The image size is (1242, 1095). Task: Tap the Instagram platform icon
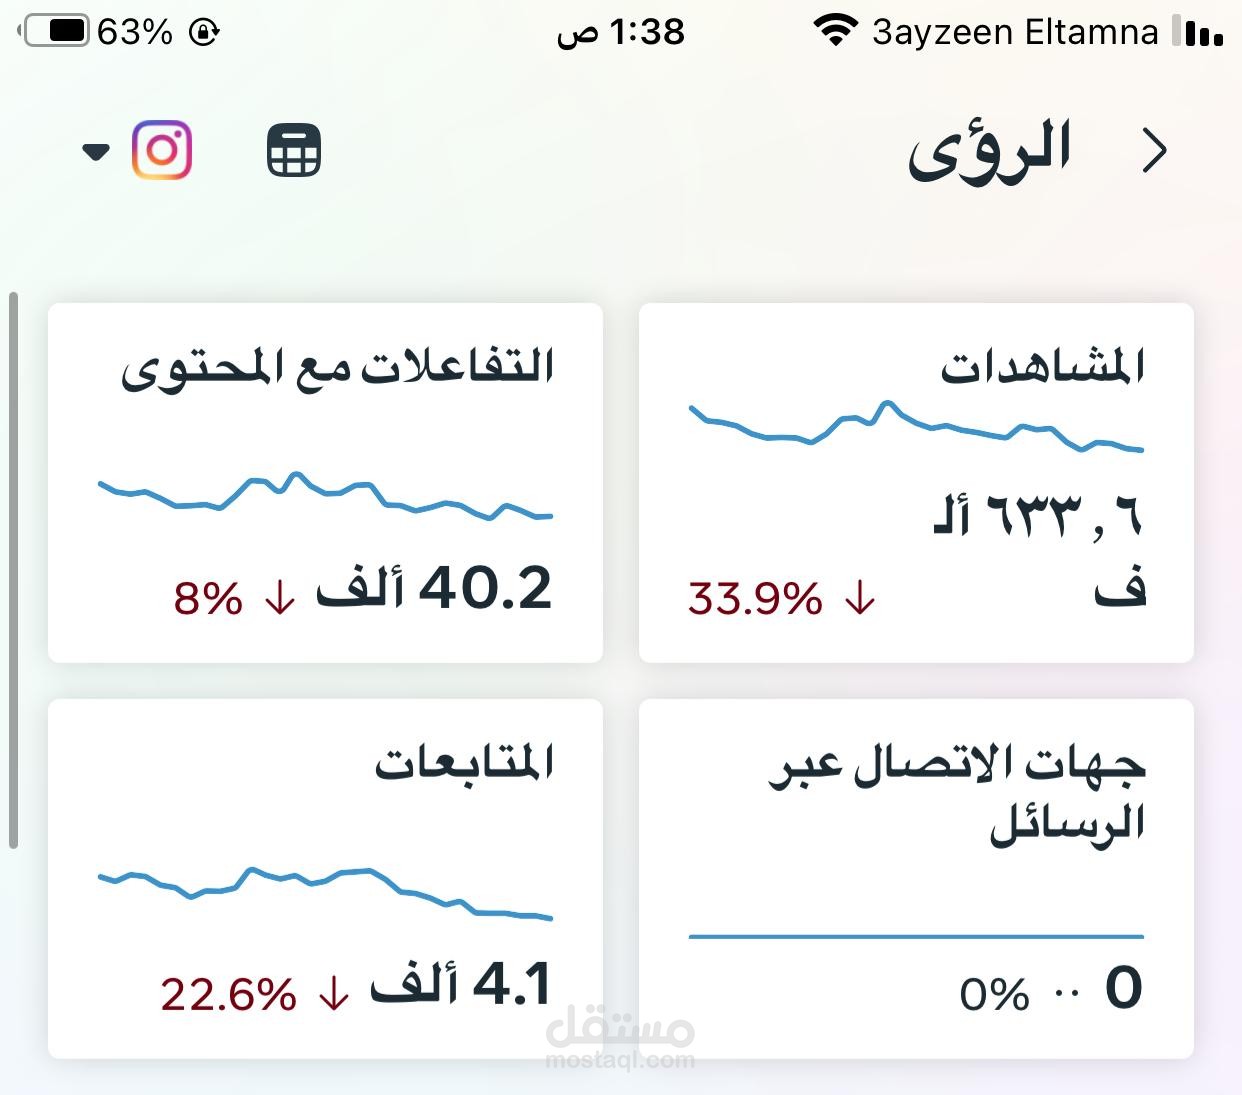(x=162, y=150)
